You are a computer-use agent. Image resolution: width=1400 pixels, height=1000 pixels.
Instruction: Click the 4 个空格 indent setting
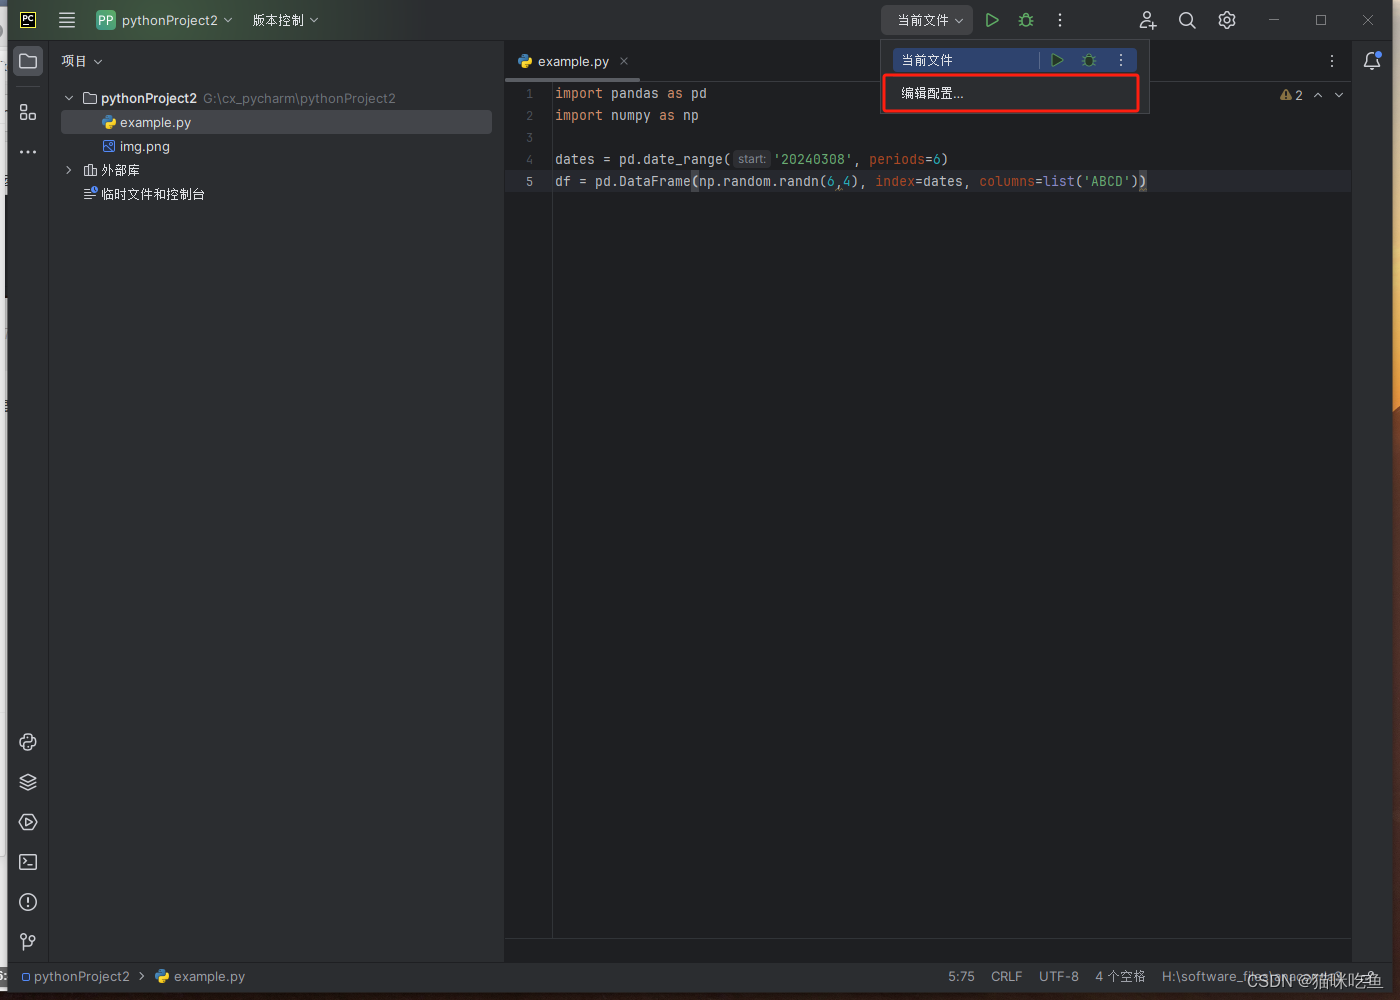(1120, 976)
